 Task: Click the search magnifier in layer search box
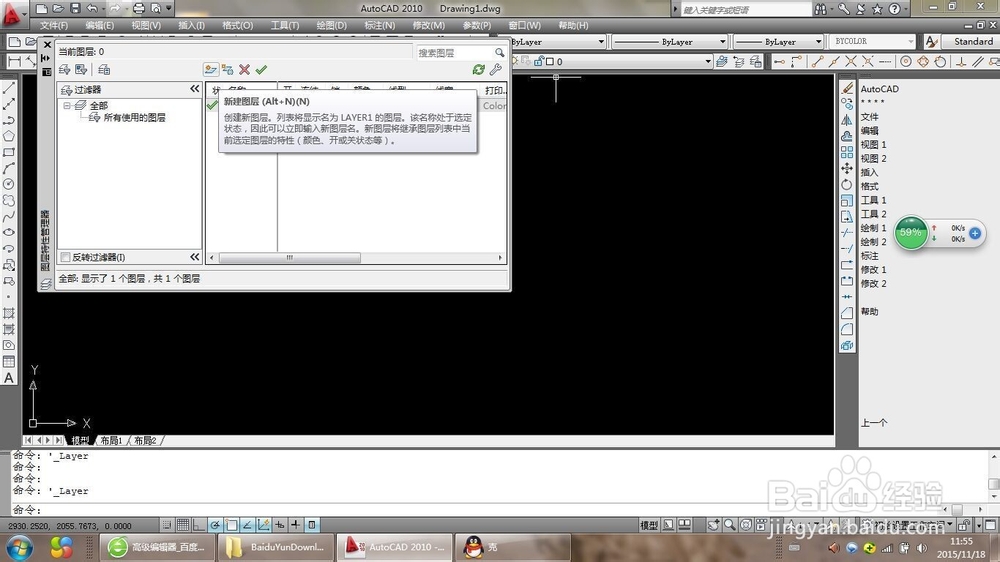click(x=499, y=52)
